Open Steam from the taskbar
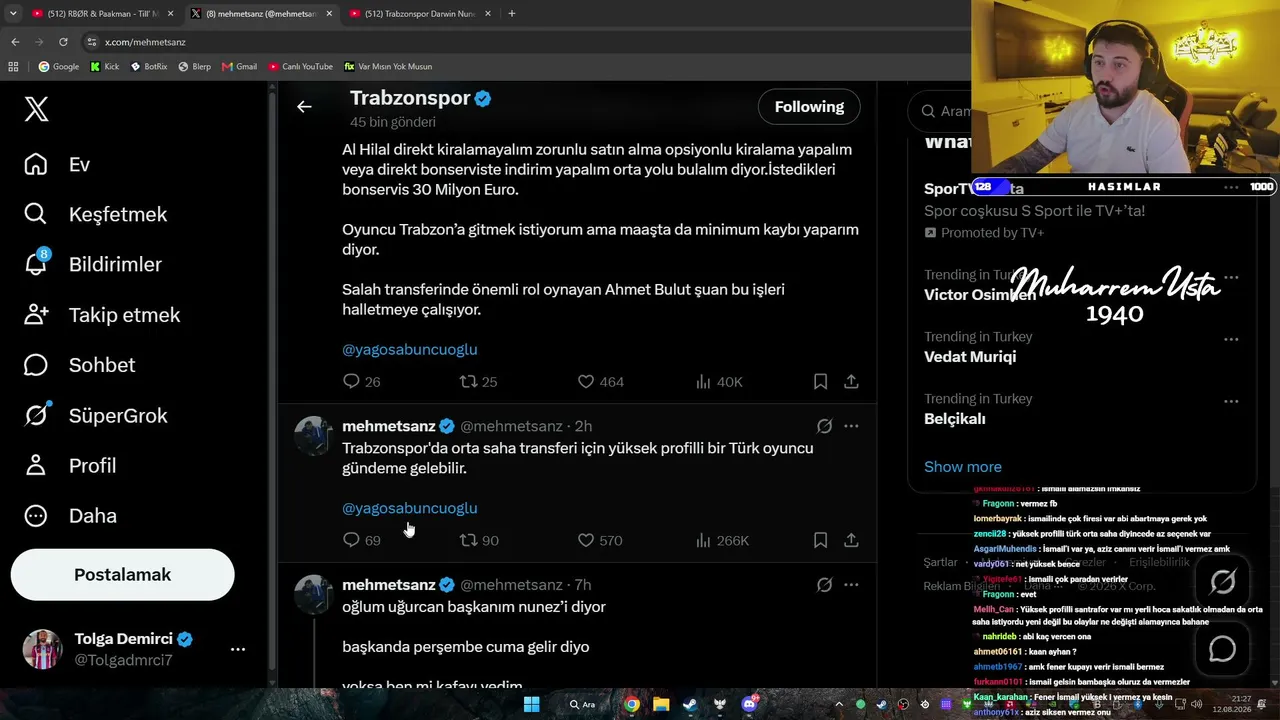Viewport: 1280px width, 720px height. click(690, 704)
